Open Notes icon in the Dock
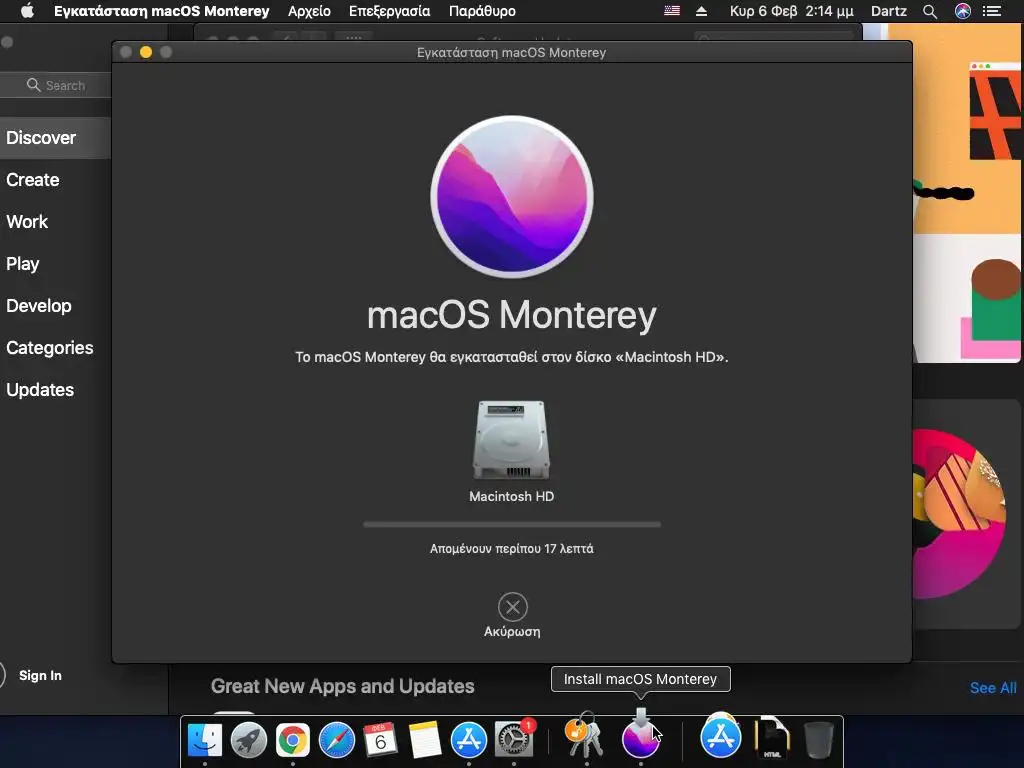The image size is (1024, 768). pyautogui.click(x=424, y=740)
